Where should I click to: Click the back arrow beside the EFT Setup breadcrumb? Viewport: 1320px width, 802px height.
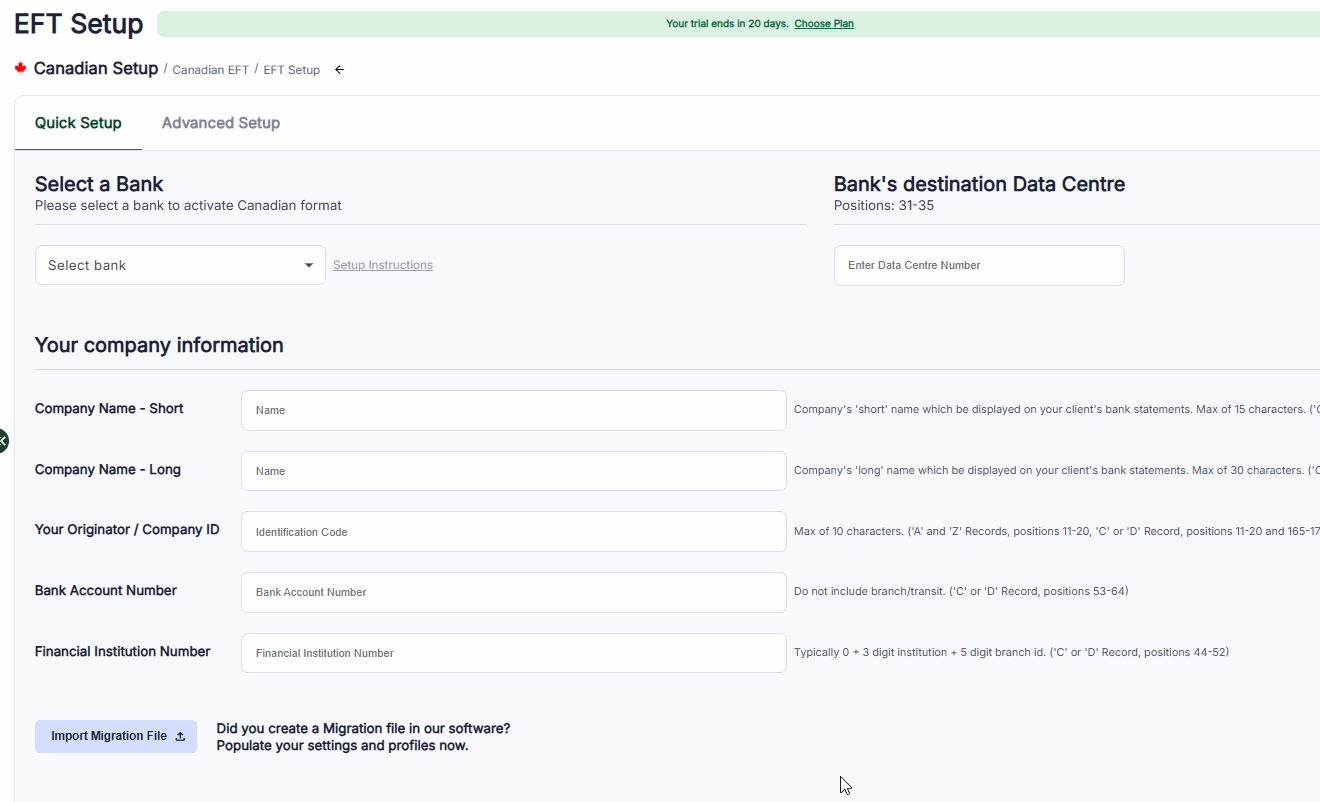tap(339, 70)
